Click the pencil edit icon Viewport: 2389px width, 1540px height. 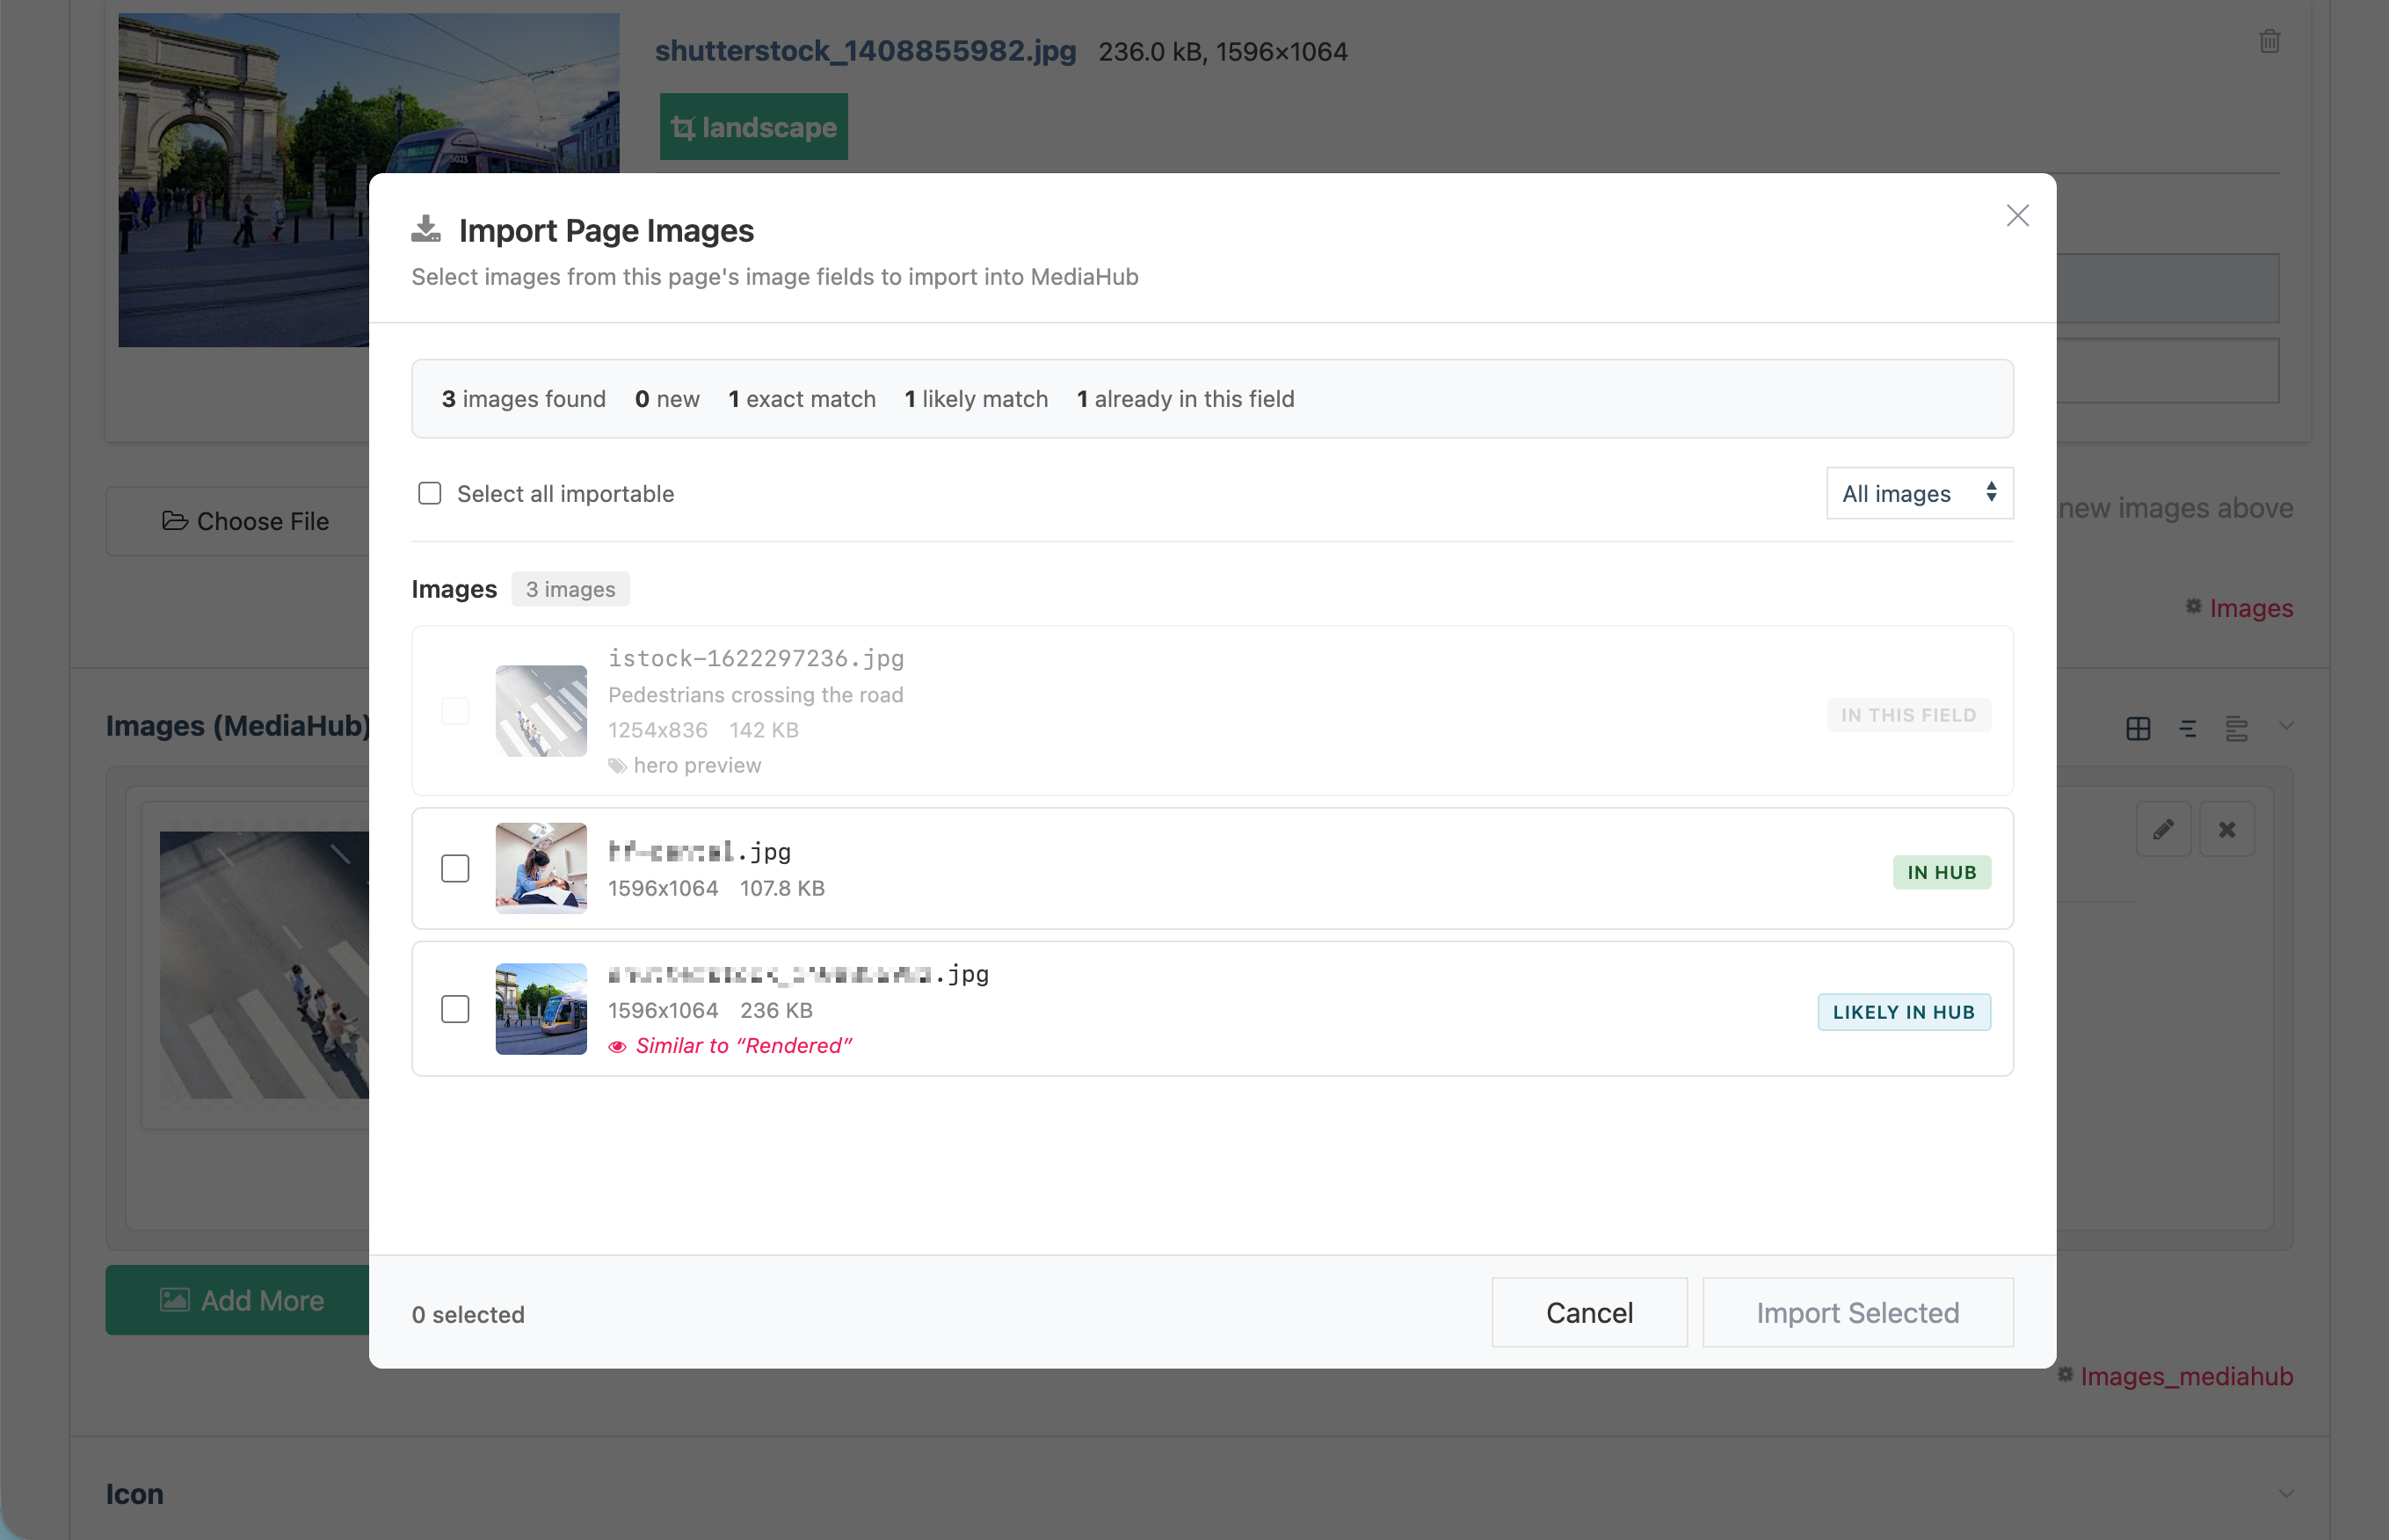pos(2163,829)
